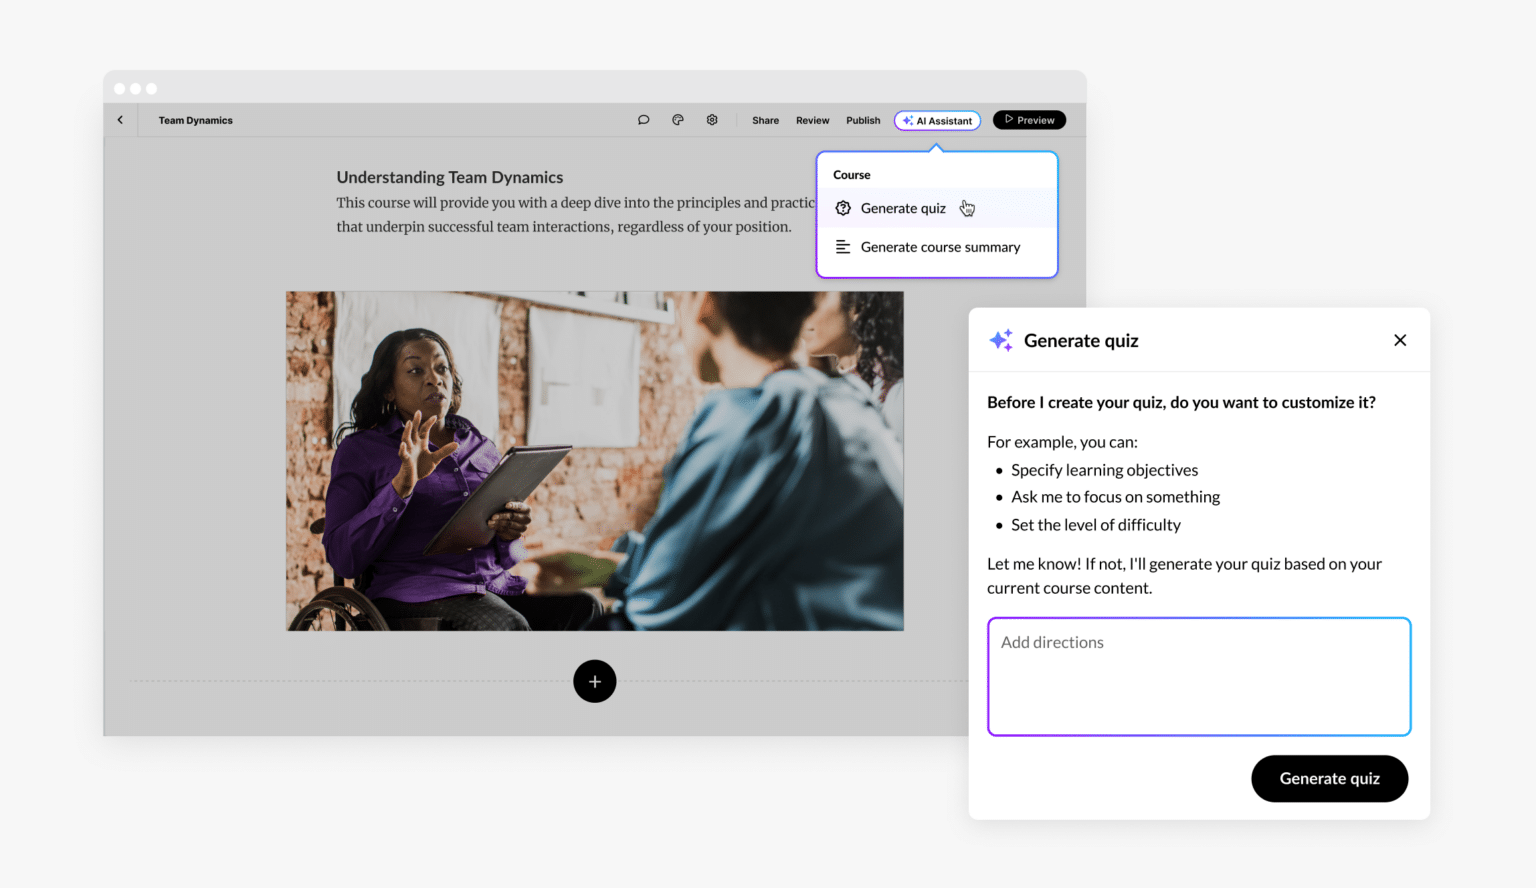The height and width of the screenshot is (888, 1536).
Task: Open the comments speech bubble icon
Action: tap(643, 119)
